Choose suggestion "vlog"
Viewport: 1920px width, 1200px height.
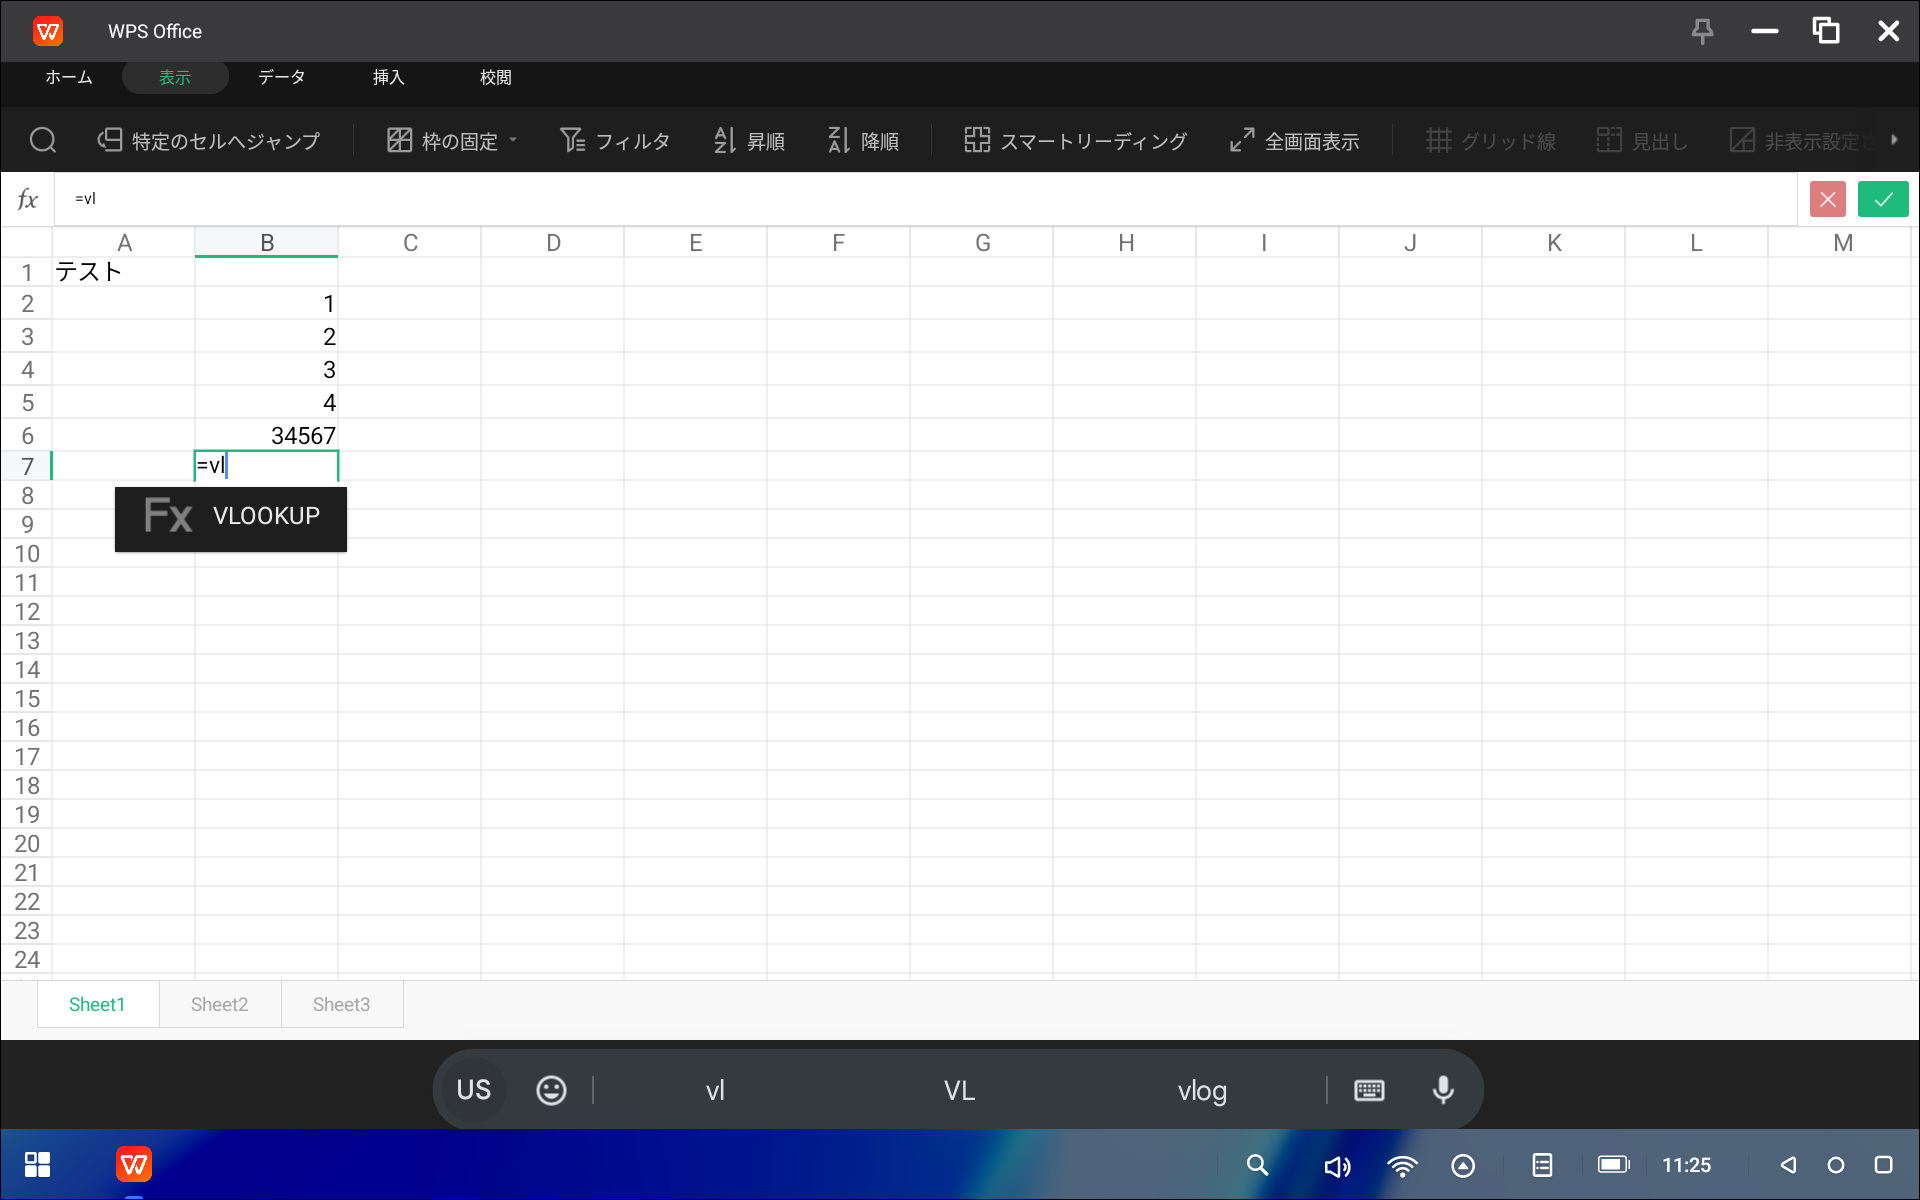1202,1091
